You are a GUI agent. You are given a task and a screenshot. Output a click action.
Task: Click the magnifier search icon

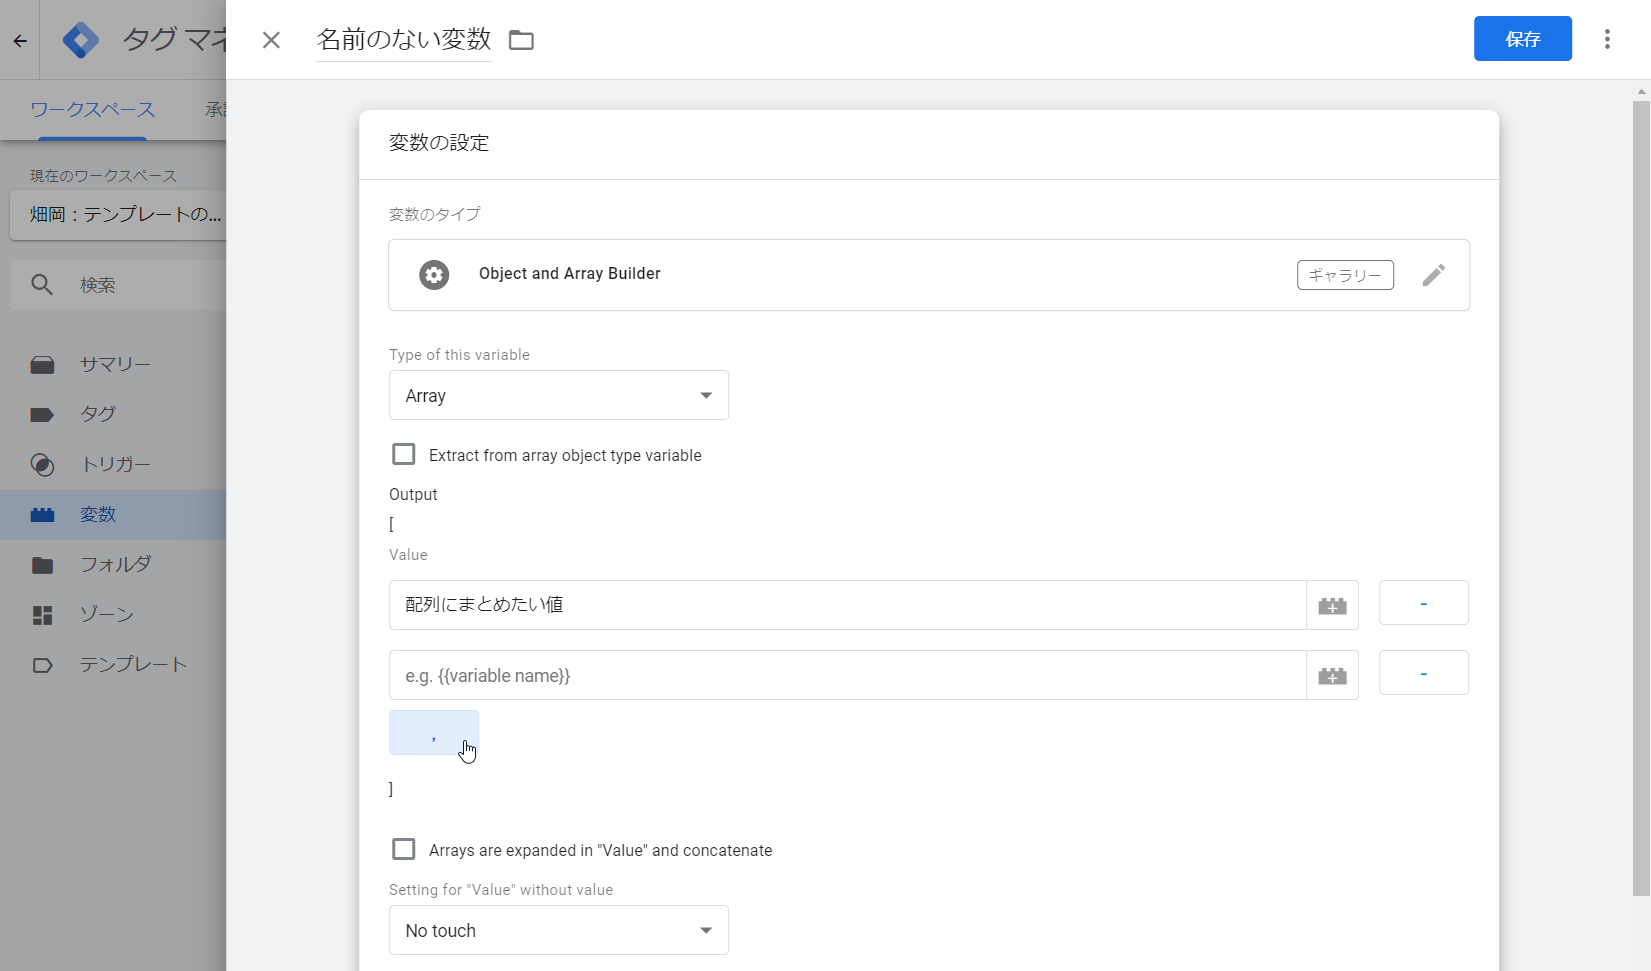42,285
